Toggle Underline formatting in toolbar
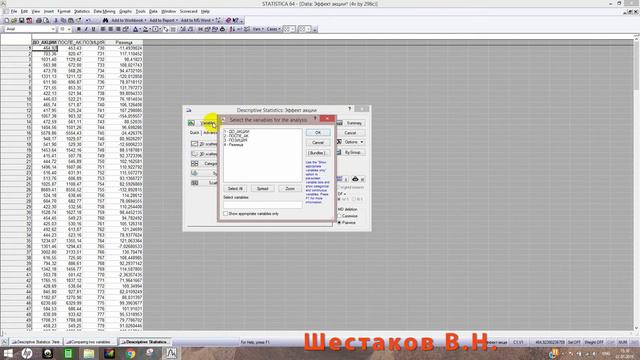 (x=93, y=29)
